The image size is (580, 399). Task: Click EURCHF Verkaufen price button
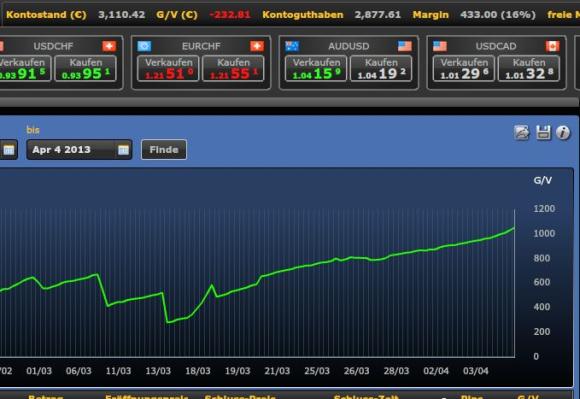pyautogui.click(x=168, y=68)
